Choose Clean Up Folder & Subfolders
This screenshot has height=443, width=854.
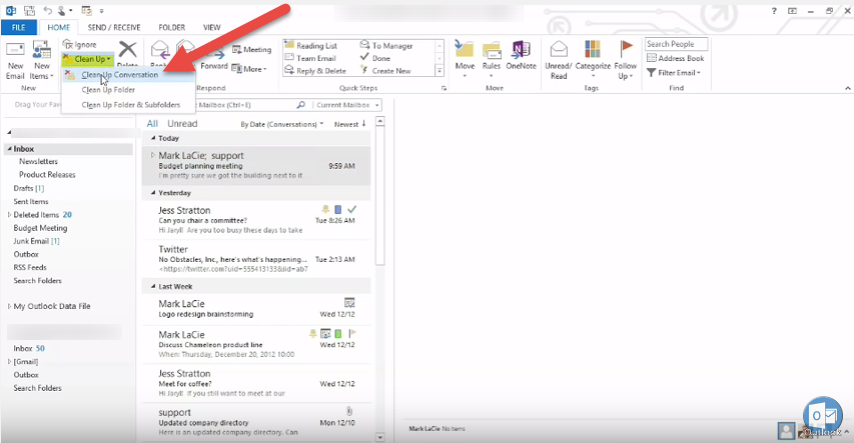(131, 105)
